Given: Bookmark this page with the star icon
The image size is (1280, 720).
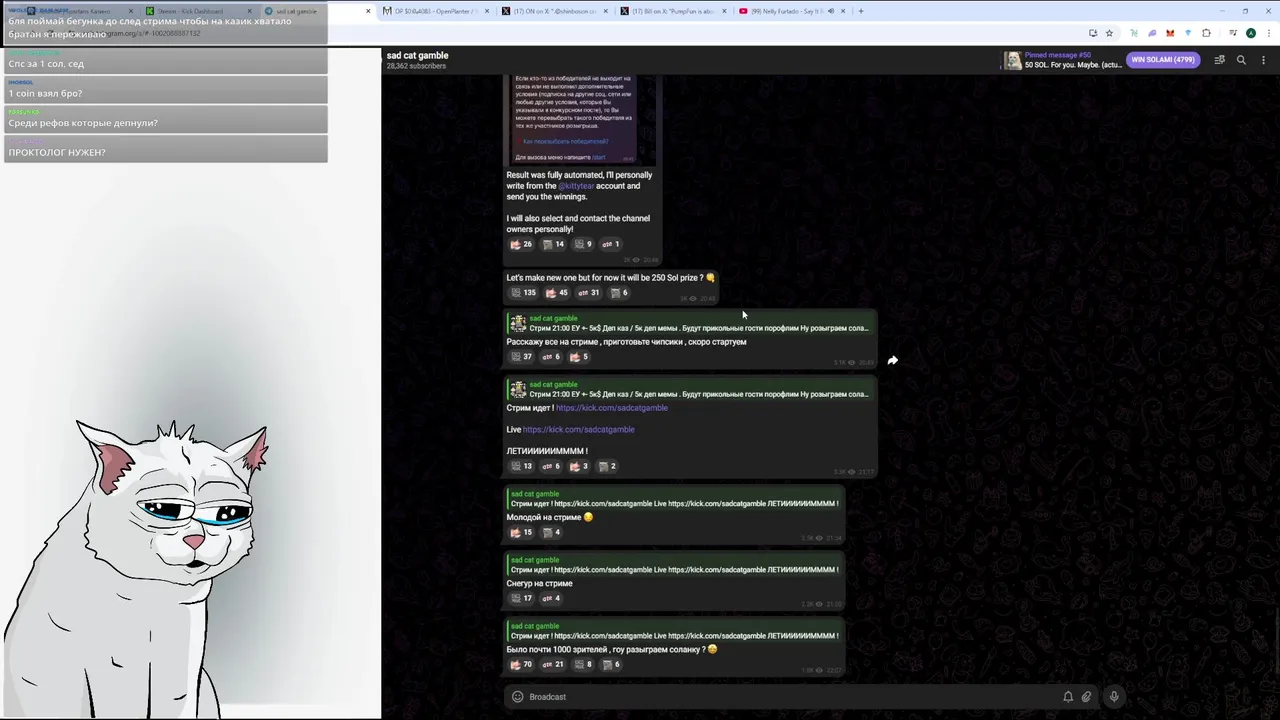Looking at the screenshot, I should [x=1109, y=33].
